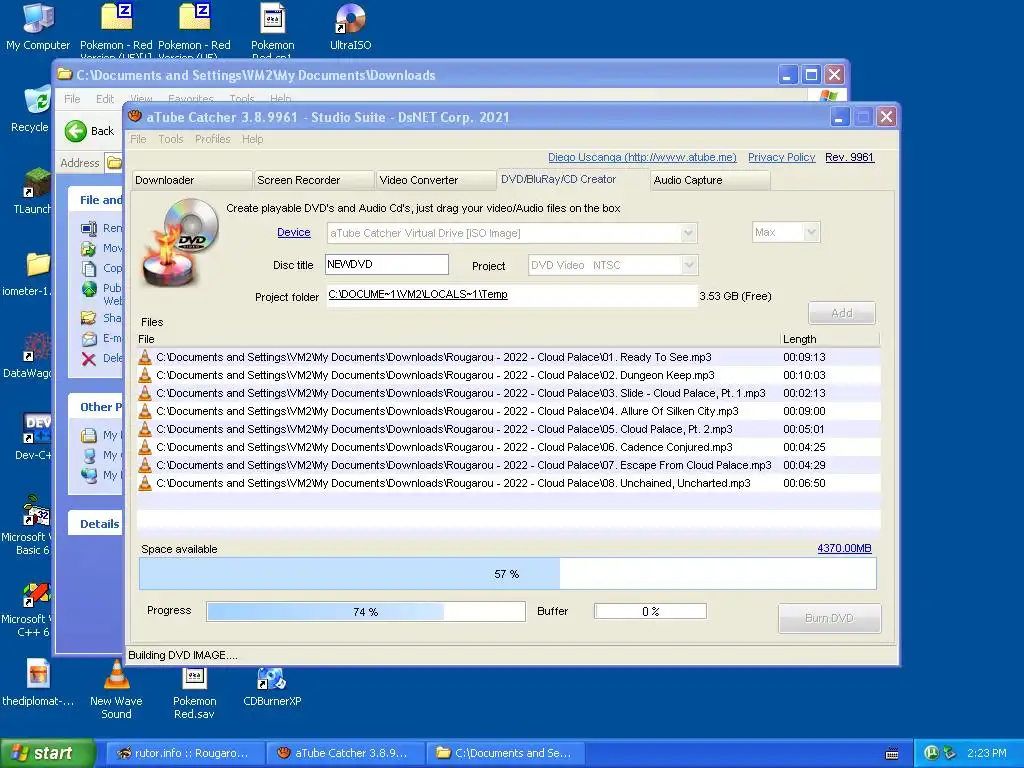Click the Back arrow in Downloads window
The height and width of the screenshot is (768, 1024).
coord(76,131)
